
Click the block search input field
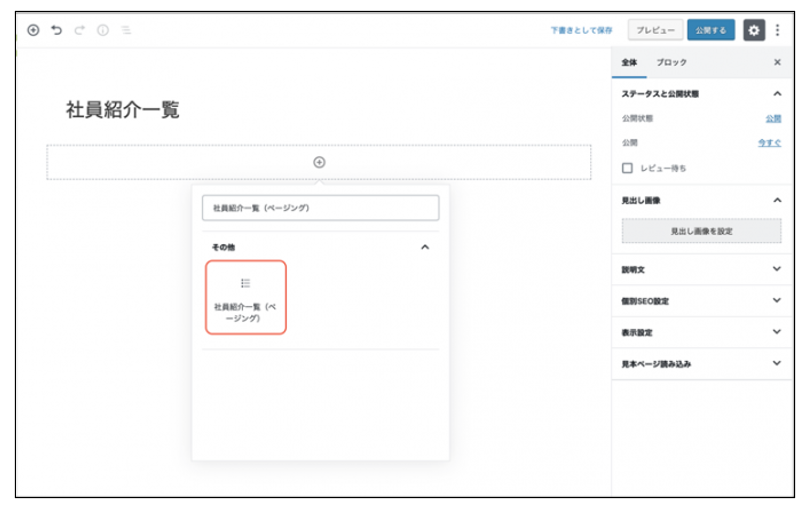coord(320,208)
